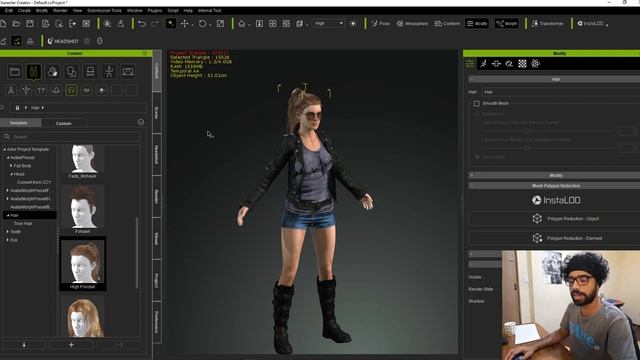Select the Stage category icon in Content

click(128, 72)
